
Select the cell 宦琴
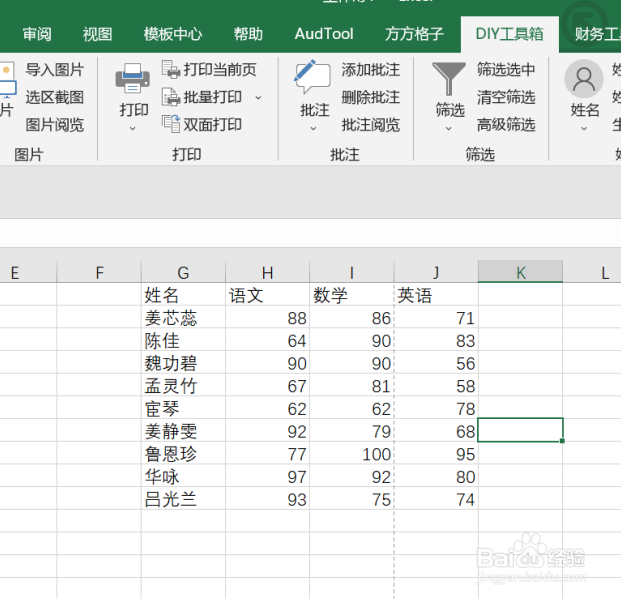click(x=183, y=408)
